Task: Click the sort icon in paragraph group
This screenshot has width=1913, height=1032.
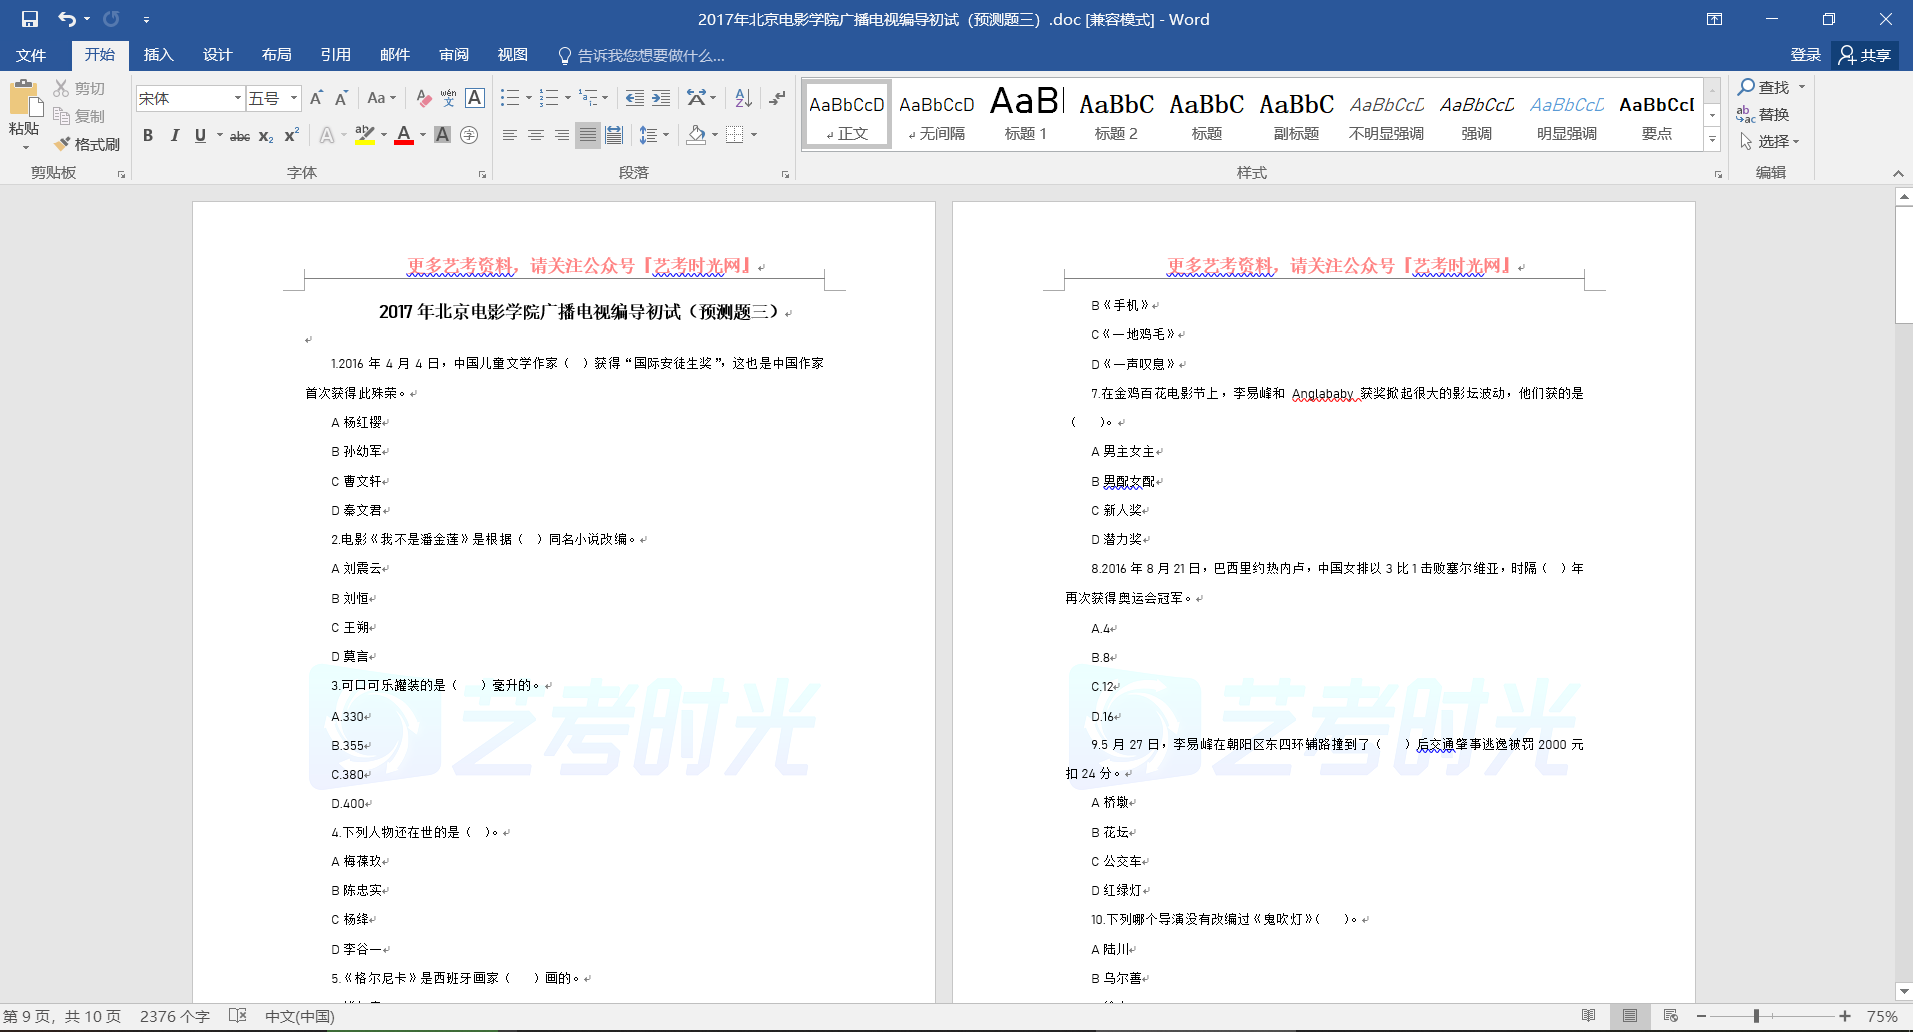Action: (743, 98)
